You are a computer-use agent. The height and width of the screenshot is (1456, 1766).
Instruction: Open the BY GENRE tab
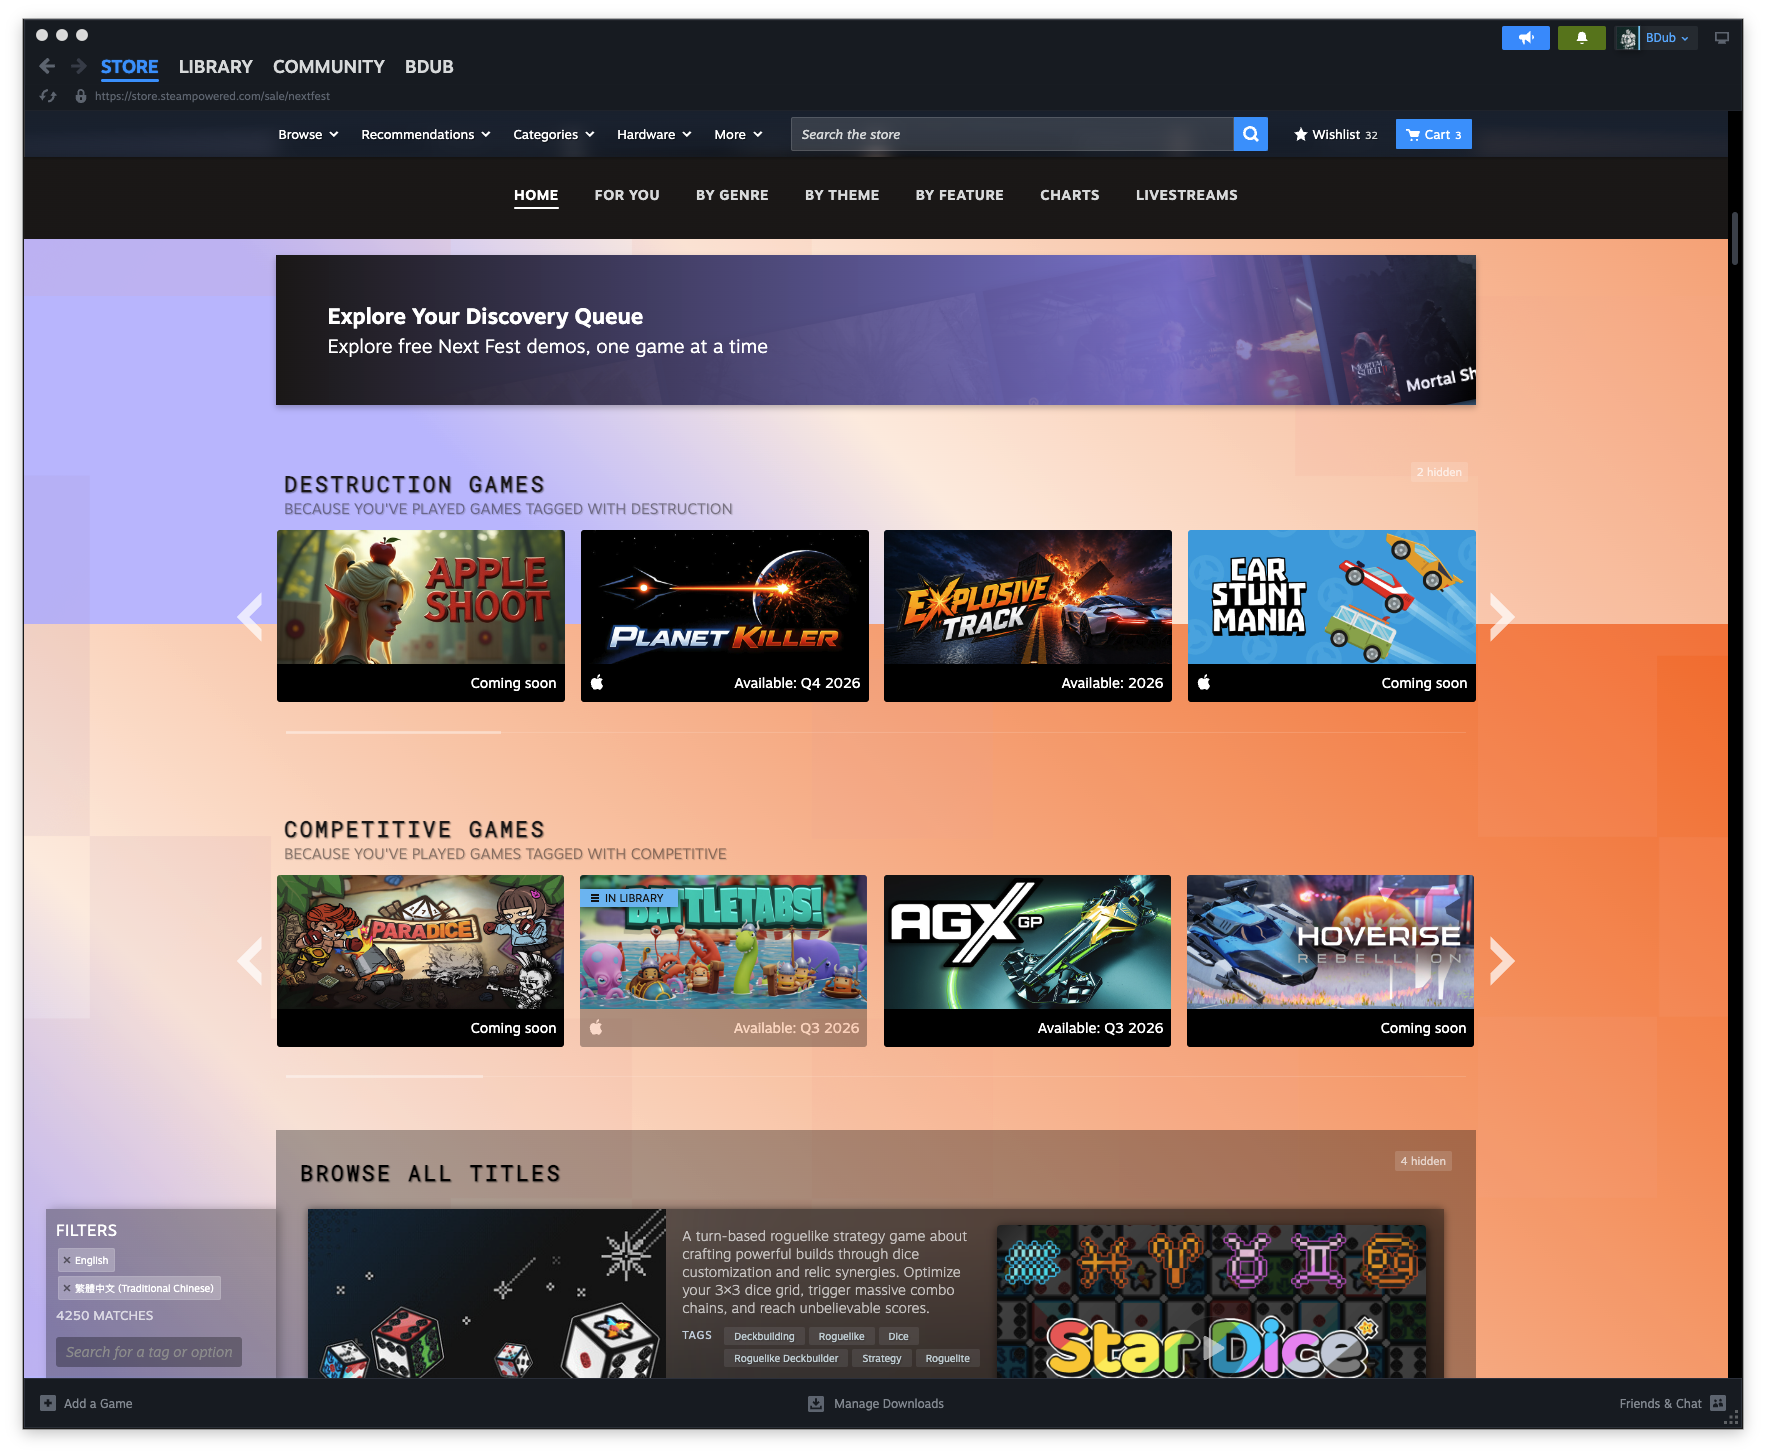click(x=732, y=195)
